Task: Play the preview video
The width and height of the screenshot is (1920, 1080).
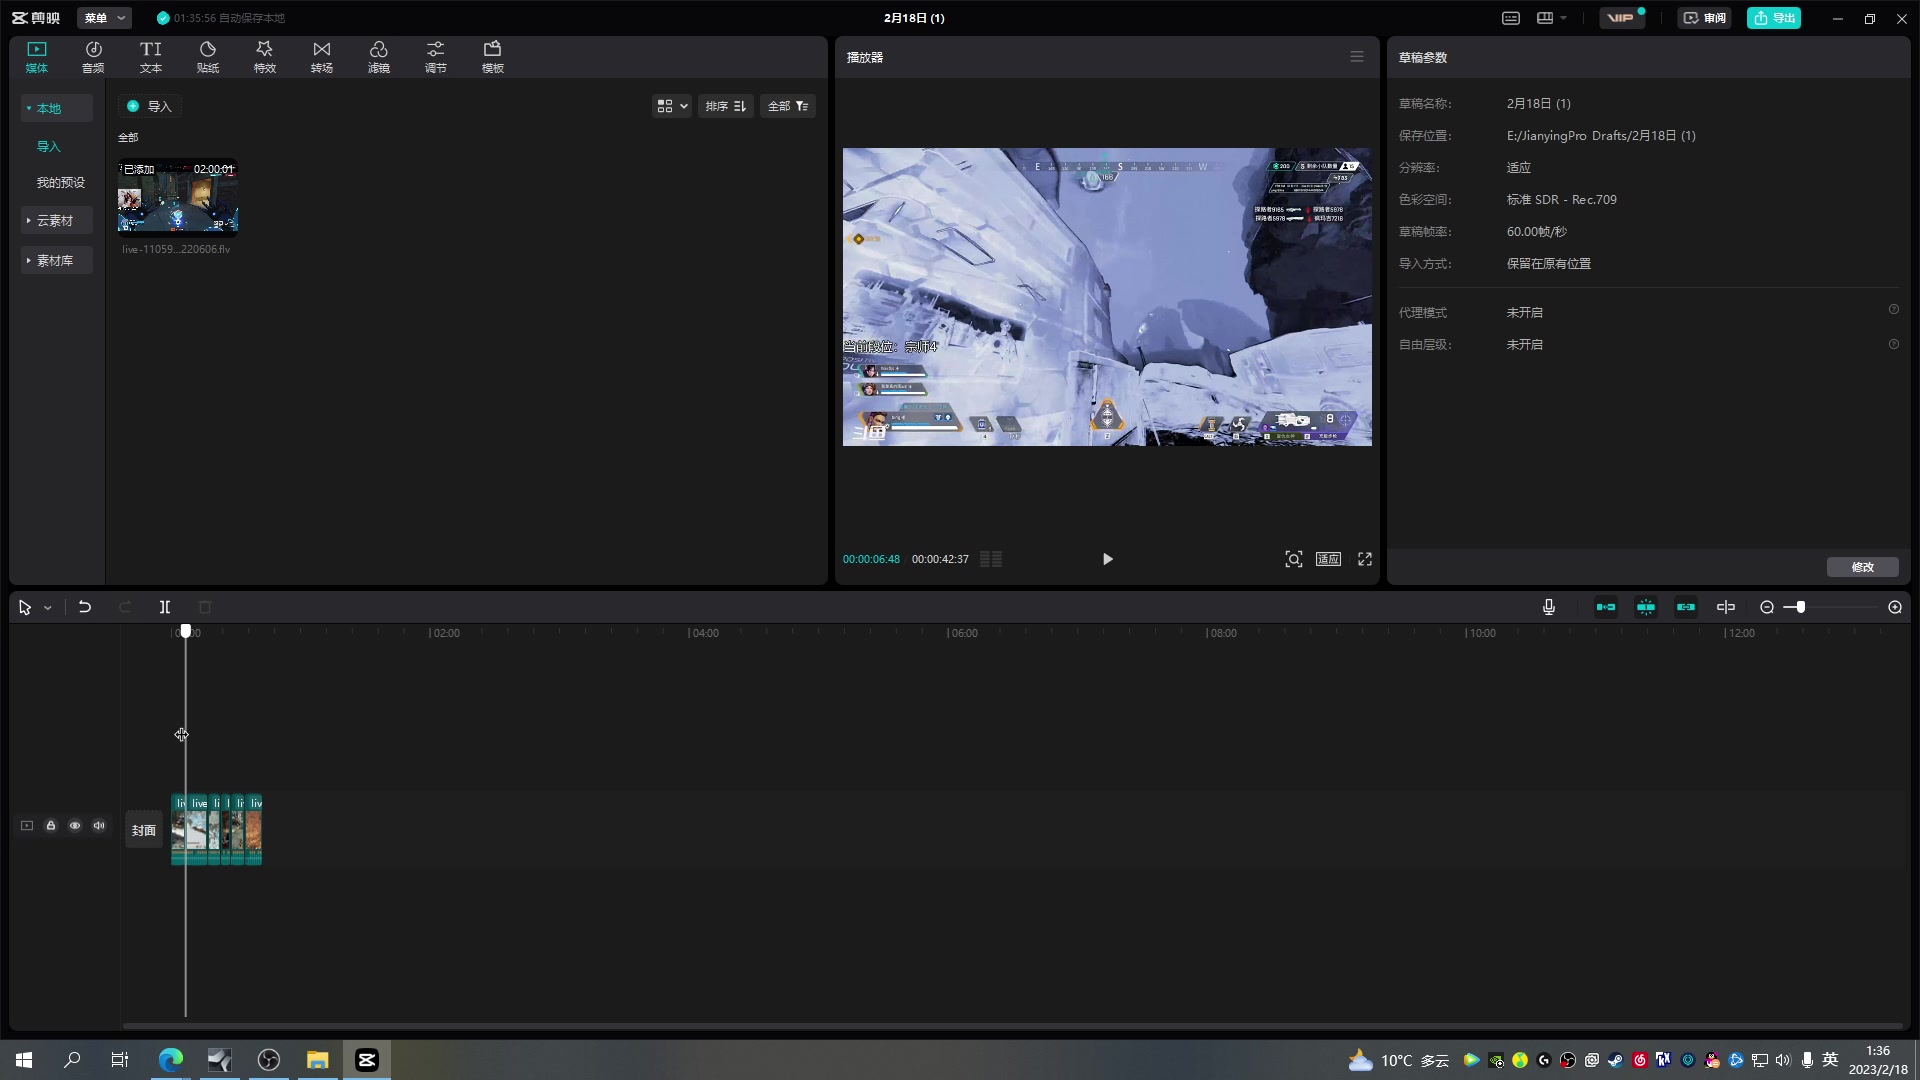Action: click(x=1107, y=559)
